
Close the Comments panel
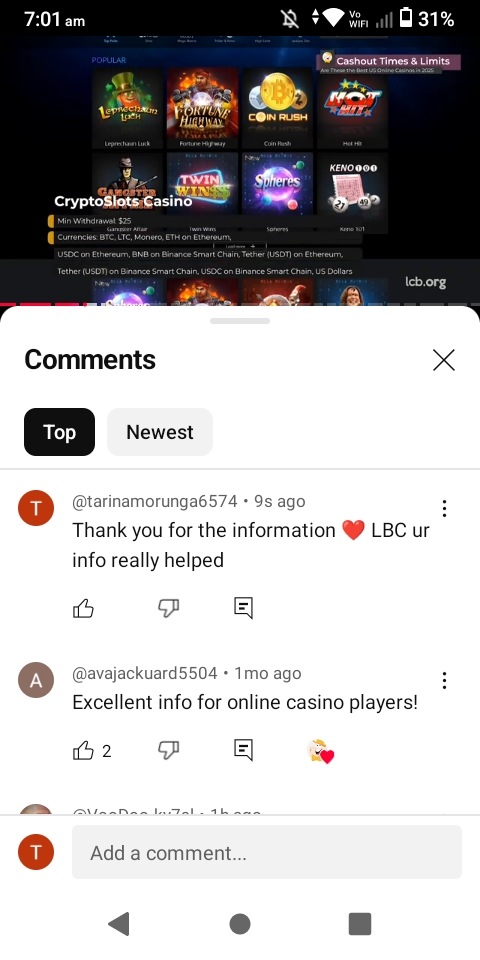(x=444, y=360)
